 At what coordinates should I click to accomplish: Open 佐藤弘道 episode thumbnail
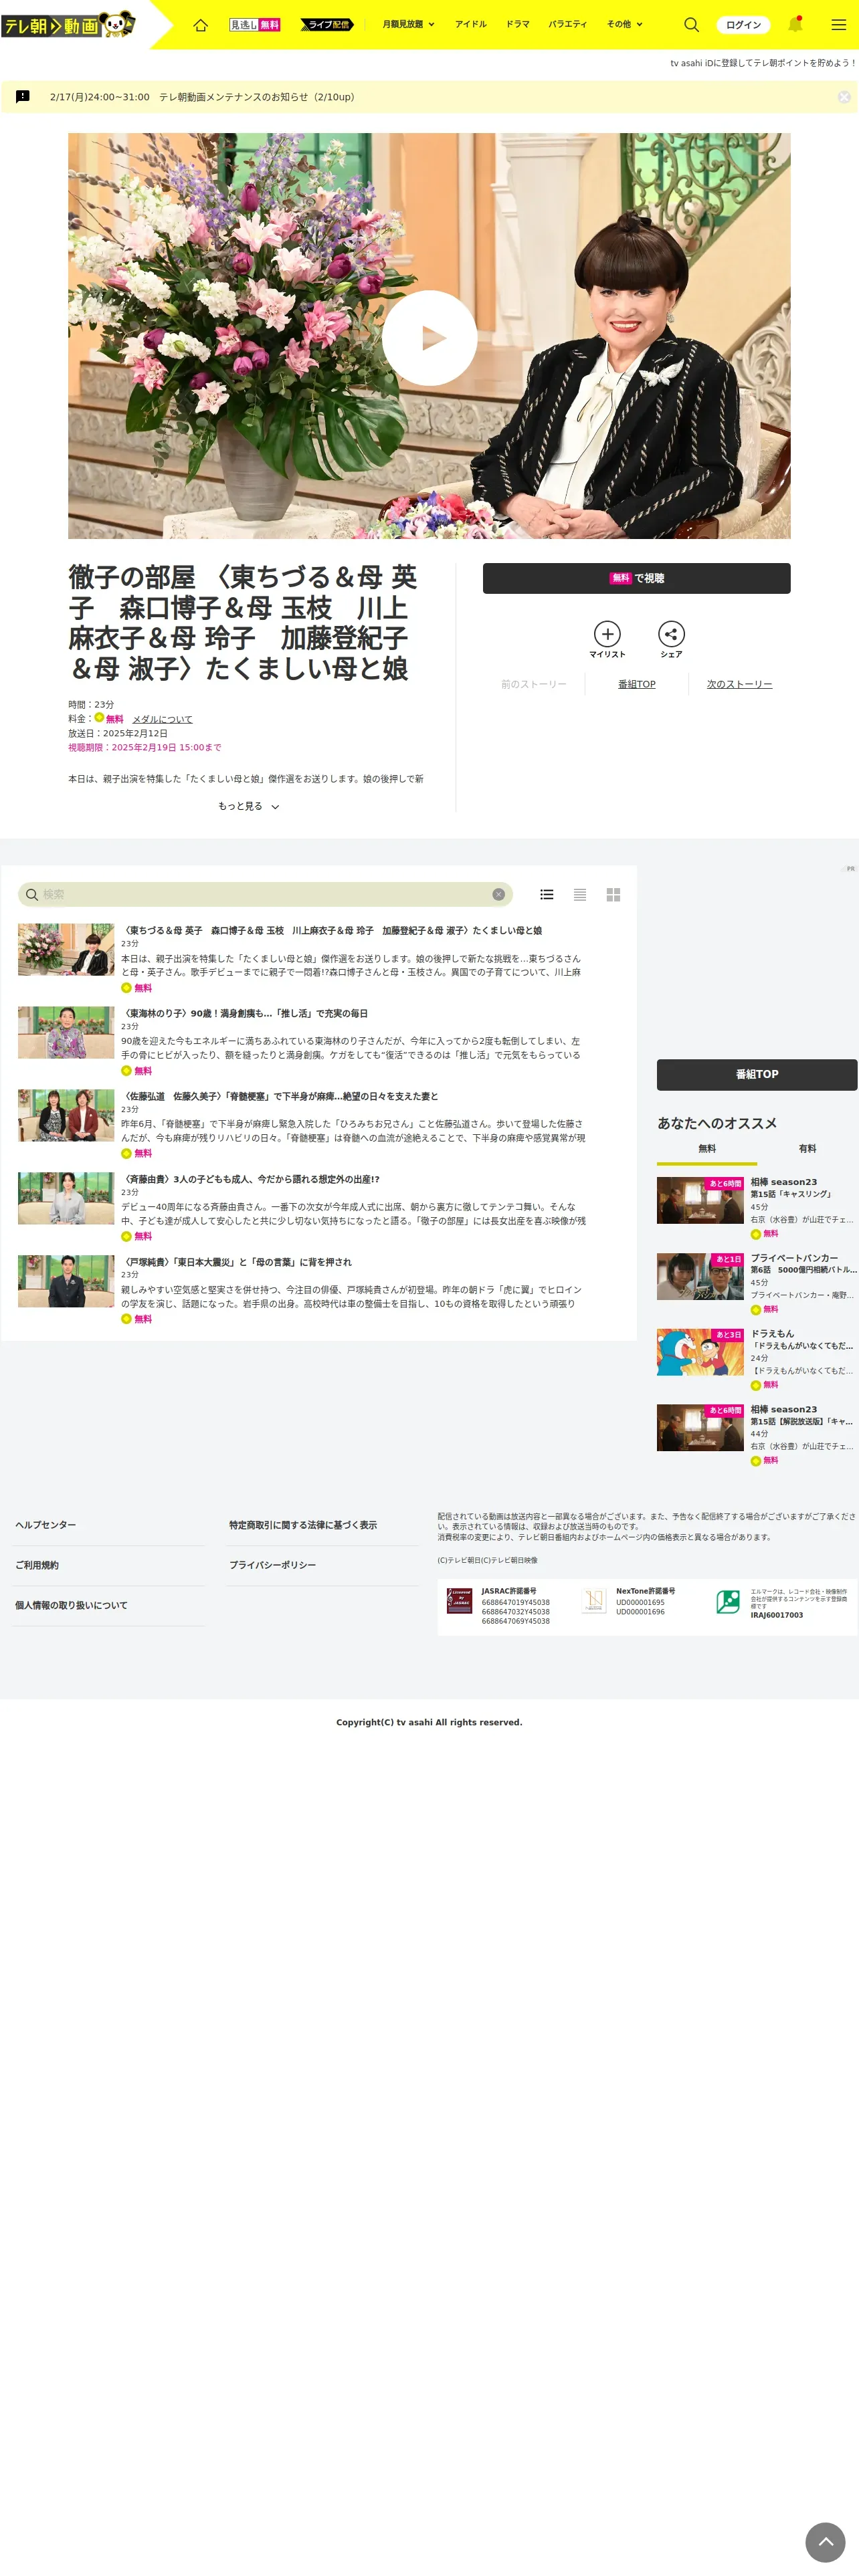(x=66, y=1115)
